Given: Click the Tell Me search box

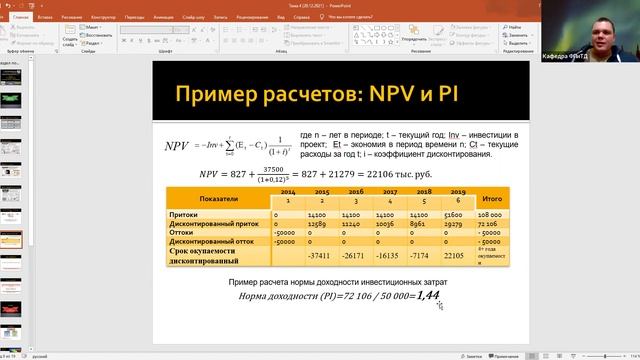Looking at the screenshot, I should click(351, 17).
